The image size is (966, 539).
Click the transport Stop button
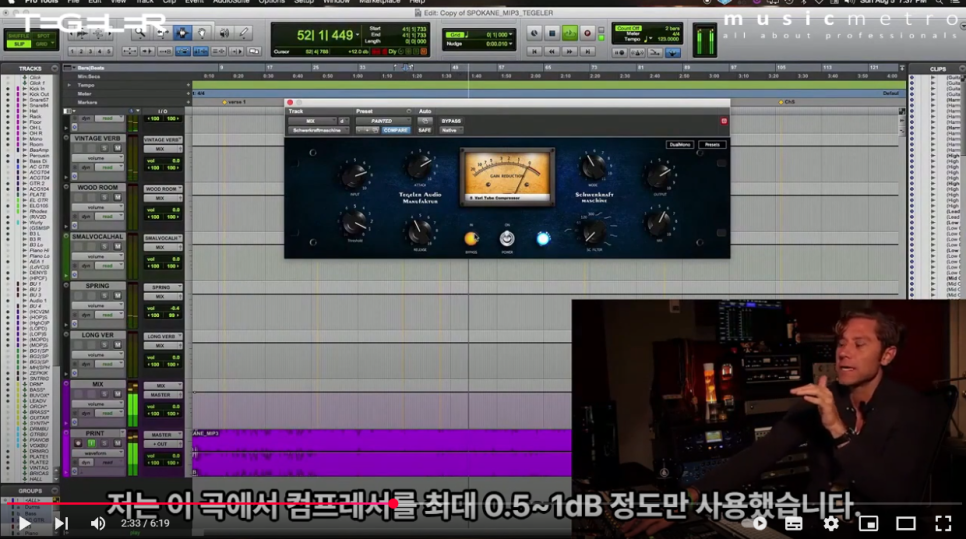[x=552, y=33]
